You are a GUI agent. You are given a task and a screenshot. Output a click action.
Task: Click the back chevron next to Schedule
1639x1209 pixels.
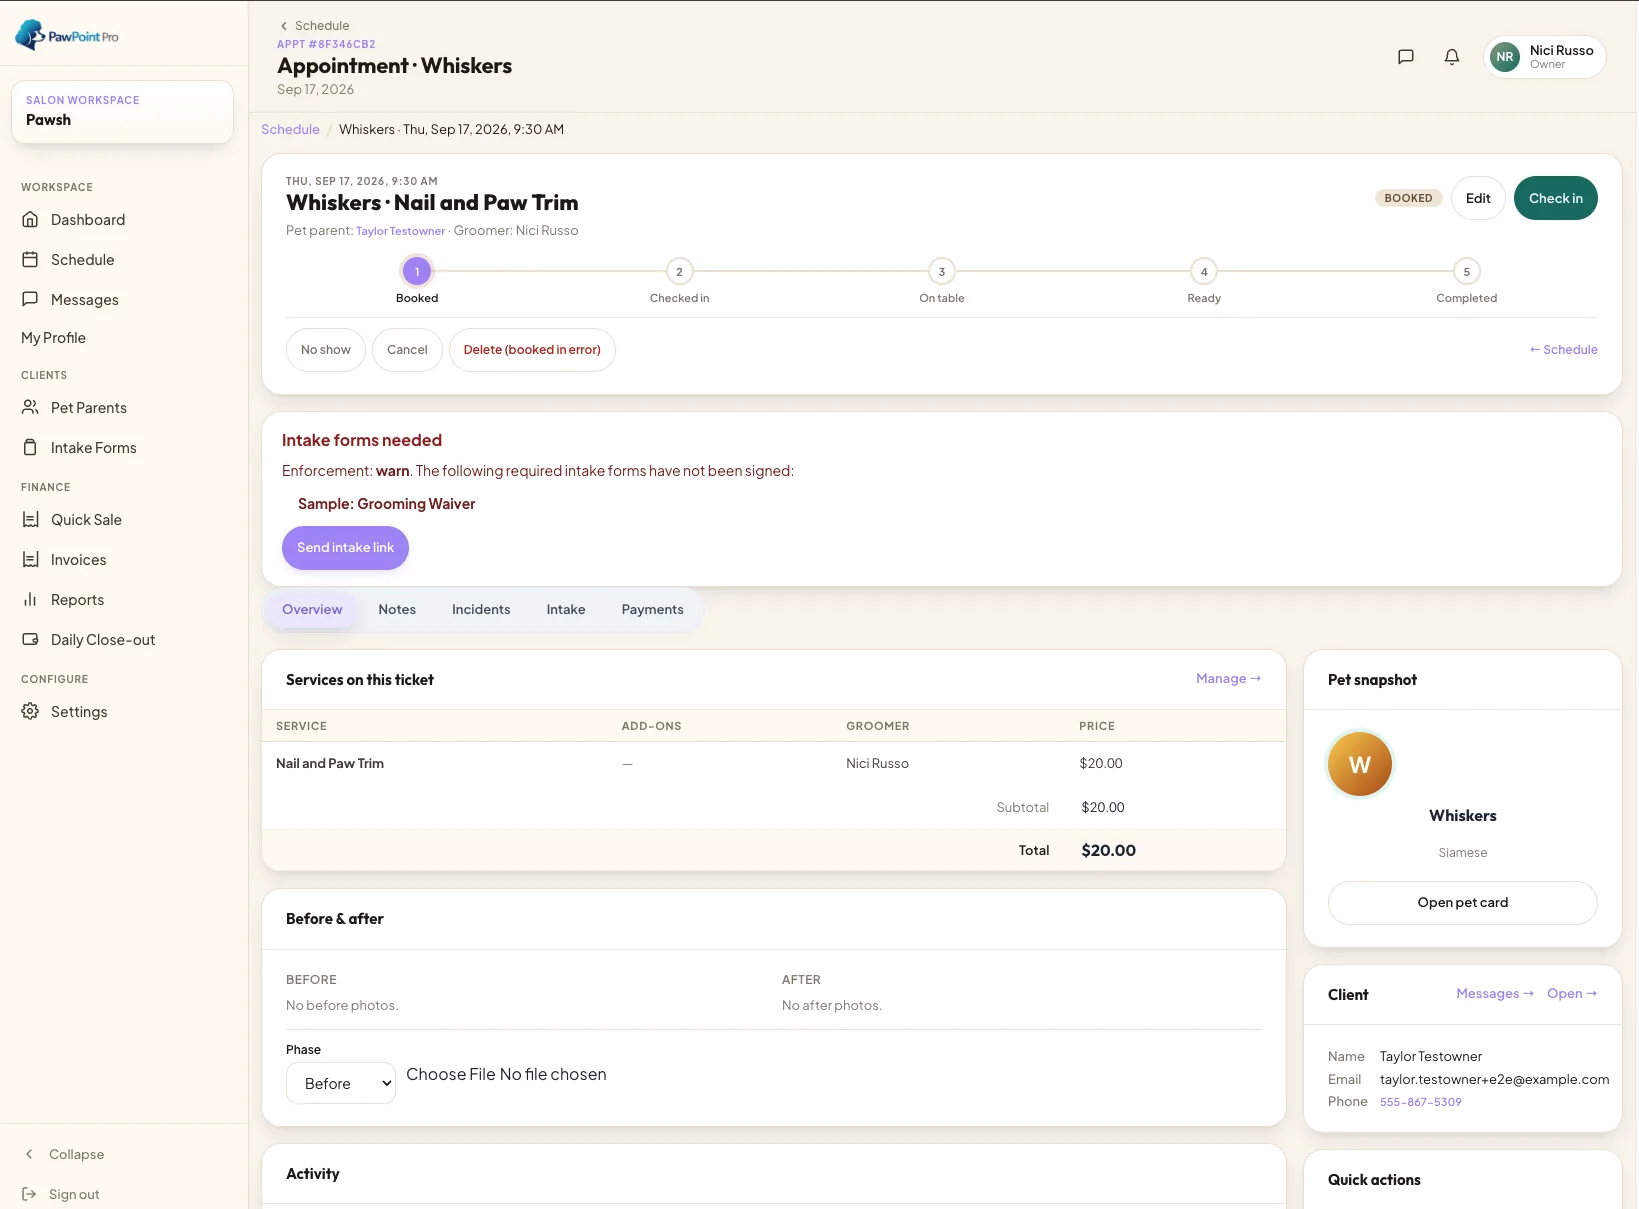(284, 26)
